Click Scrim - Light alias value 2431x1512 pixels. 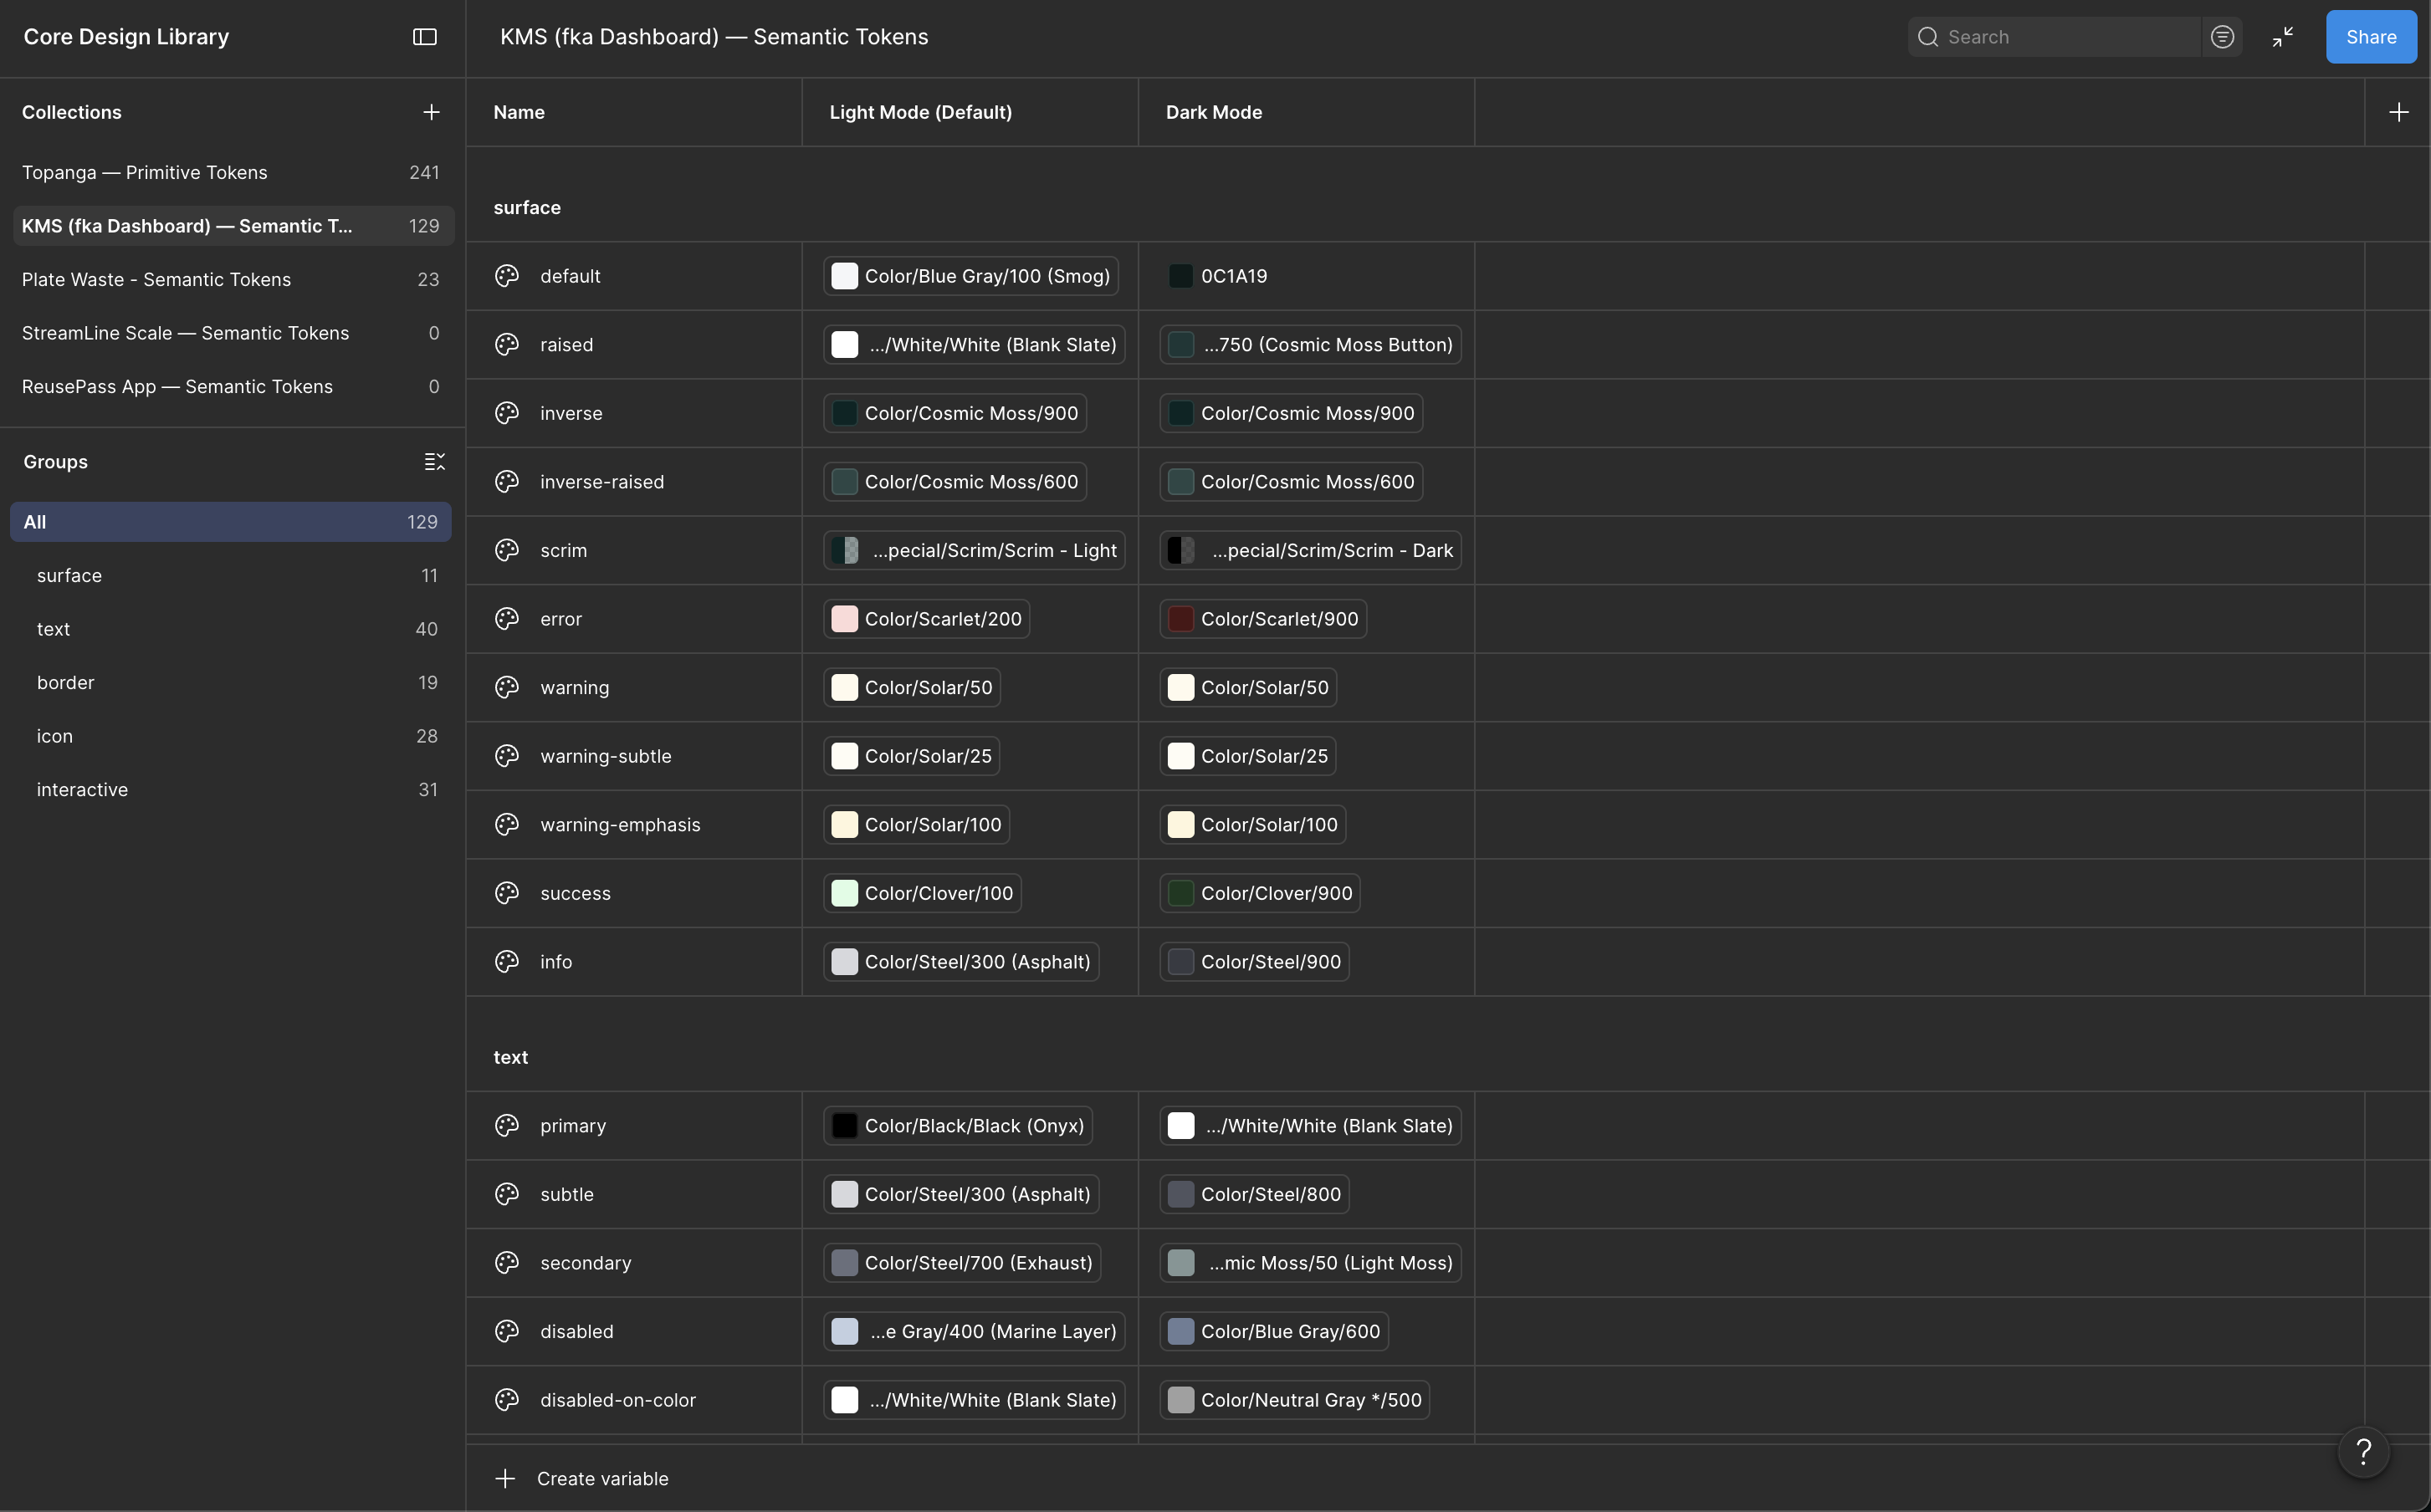[974, 550]
